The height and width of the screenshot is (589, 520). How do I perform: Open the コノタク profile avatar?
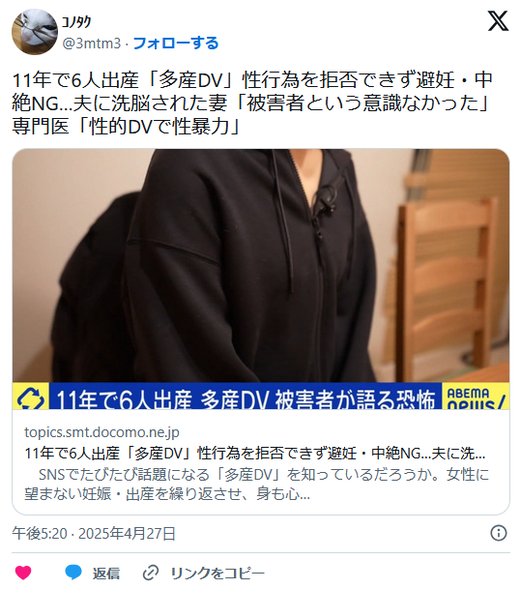[35, 32]
